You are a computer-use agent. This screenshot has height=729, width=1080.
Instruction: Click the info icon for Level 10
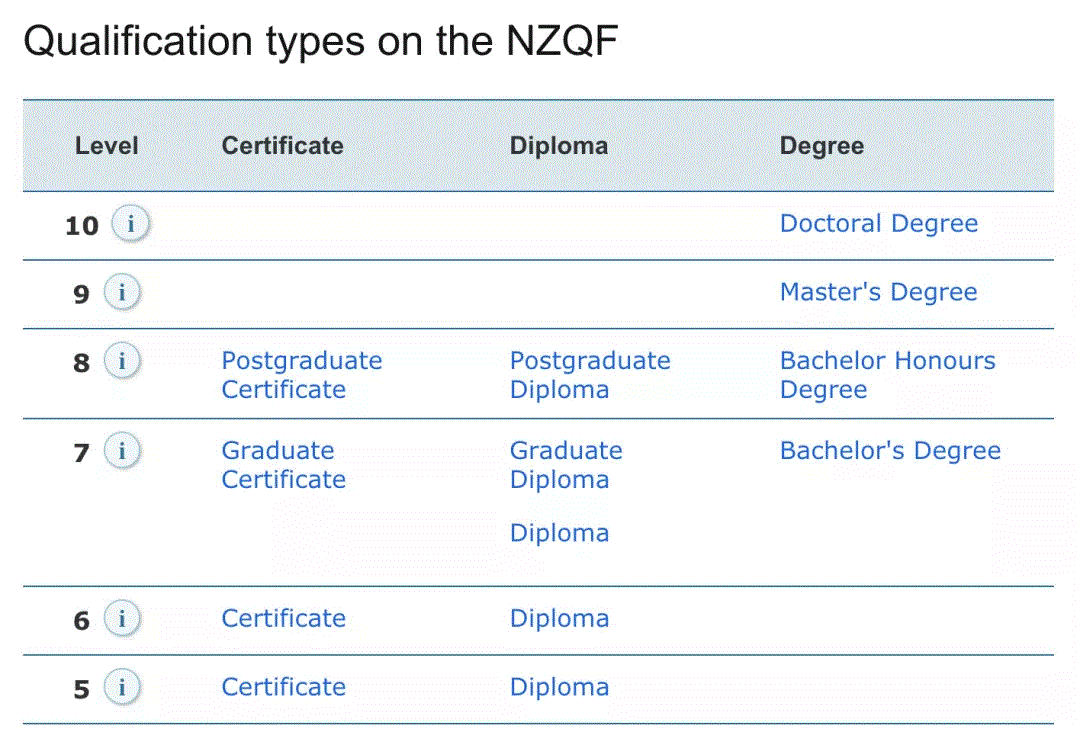130,224
